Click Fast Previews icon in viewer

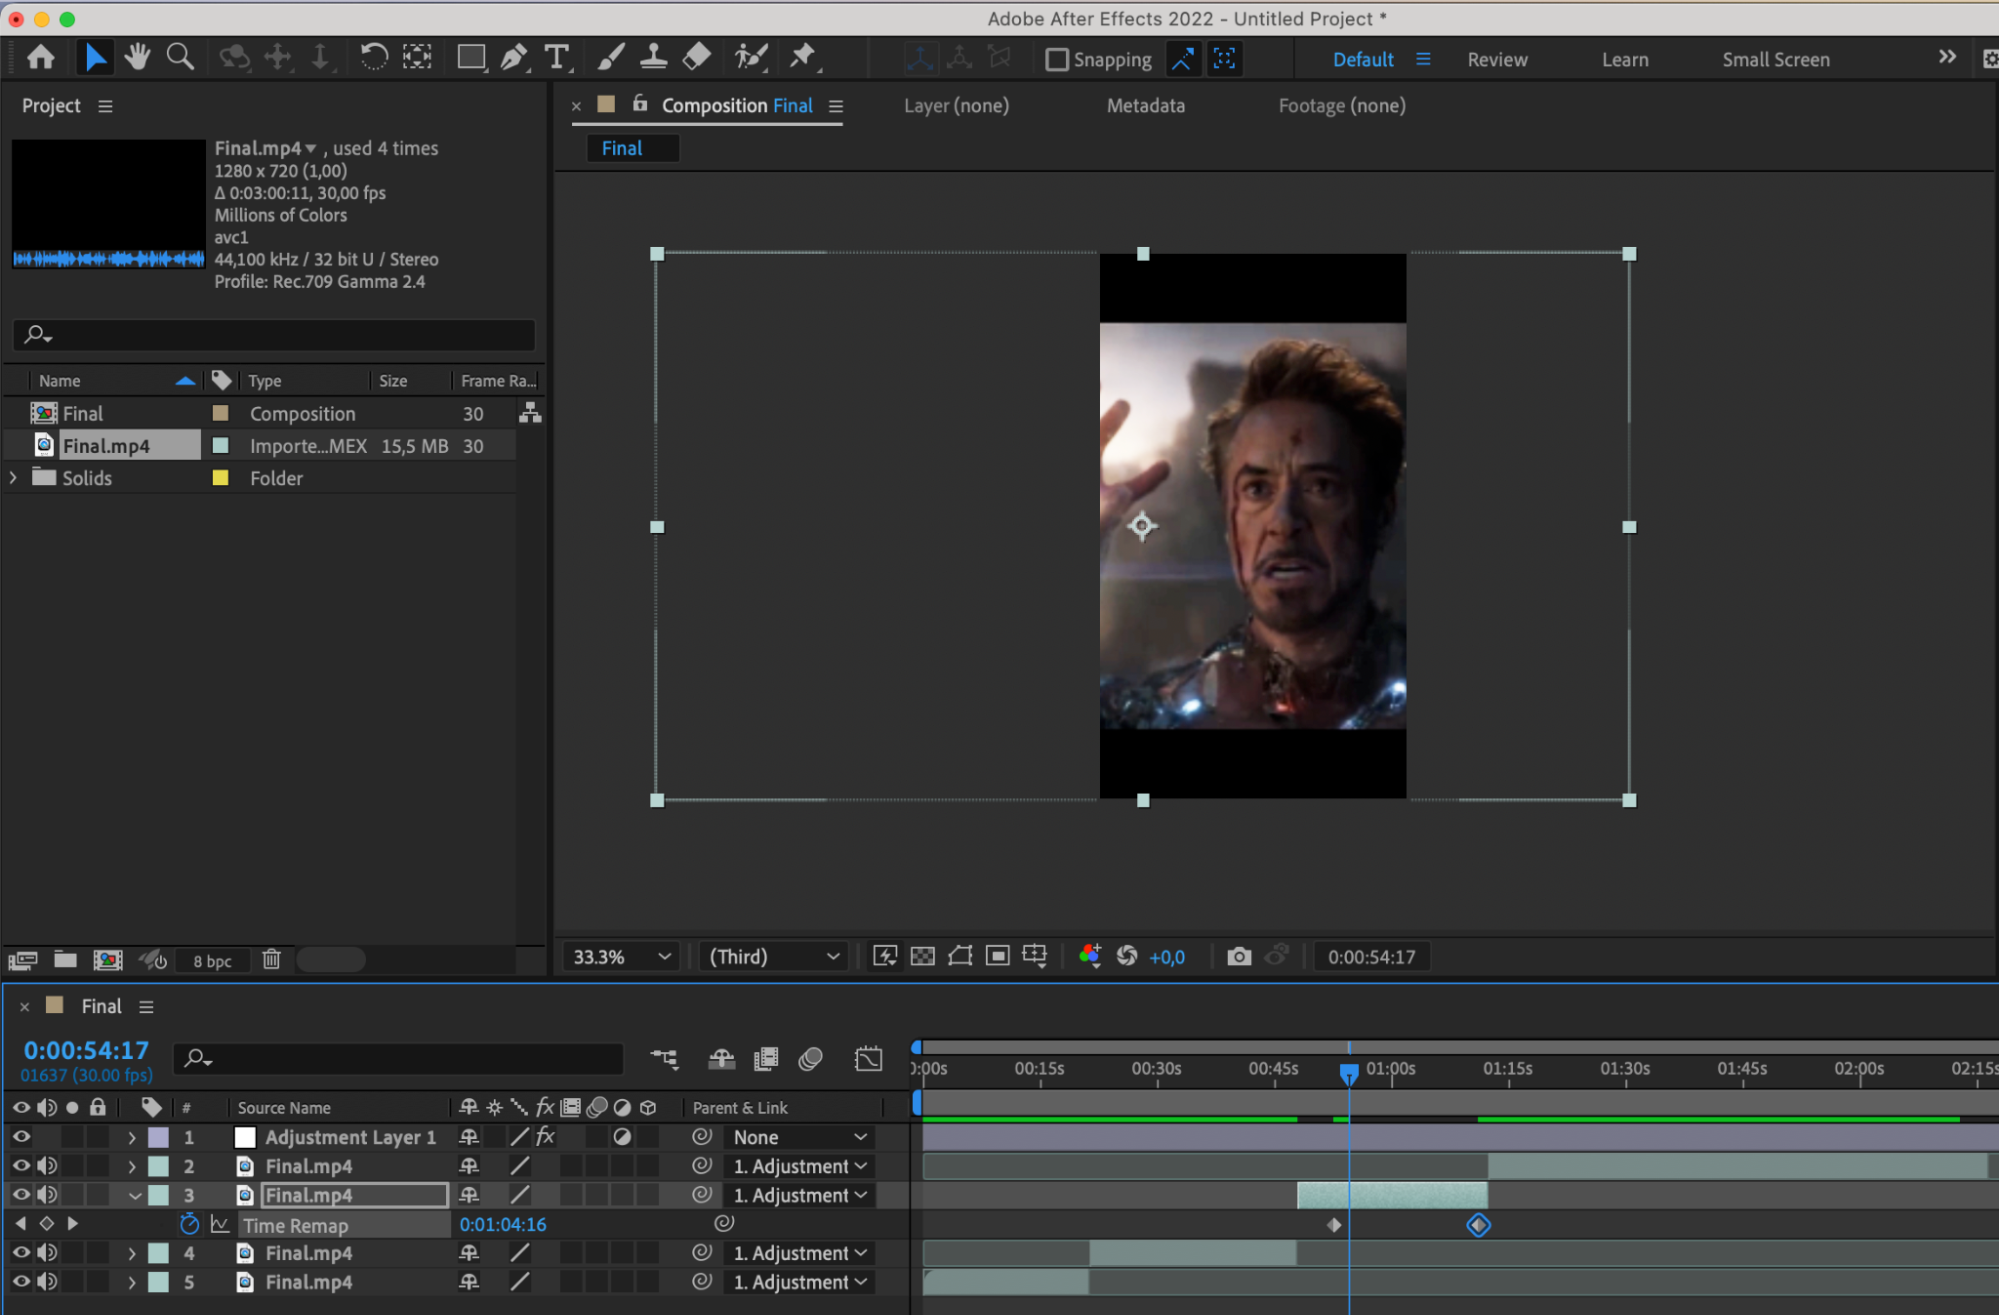(885, 957)
